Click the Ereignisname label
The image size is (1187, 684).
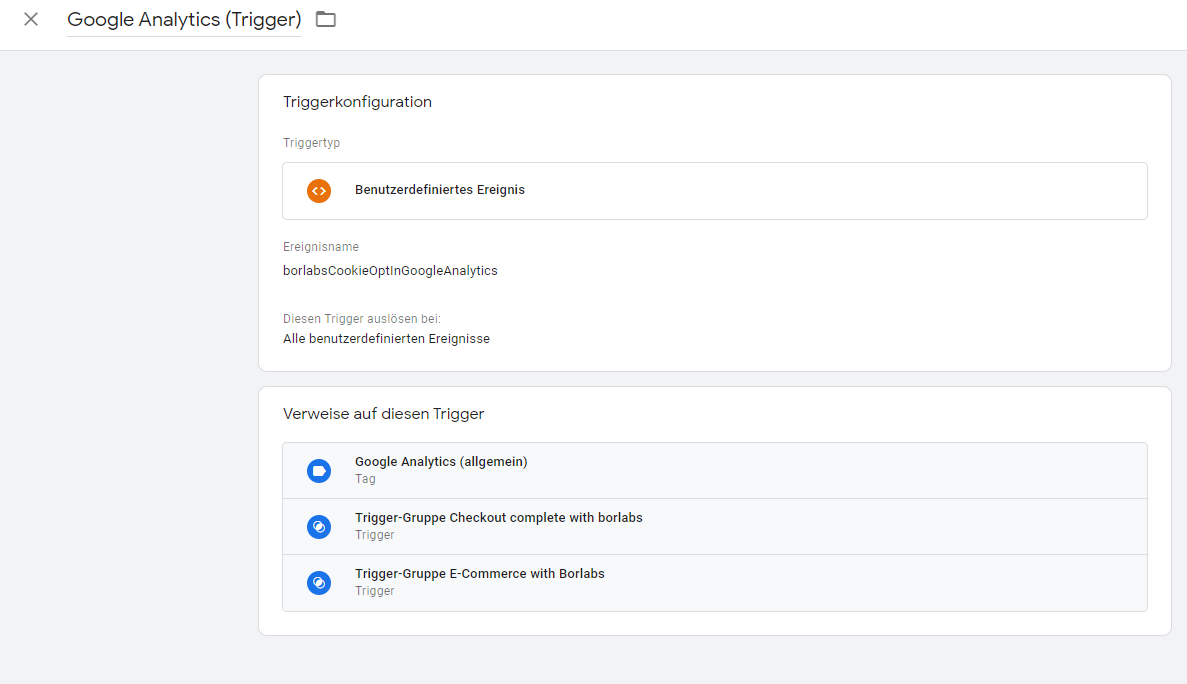[x=321, y=247]
